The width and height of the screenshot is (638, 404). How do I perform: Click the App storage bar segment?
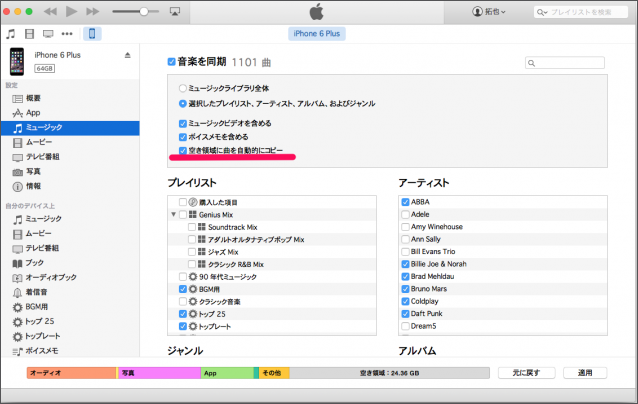click(x=227, y=373)
